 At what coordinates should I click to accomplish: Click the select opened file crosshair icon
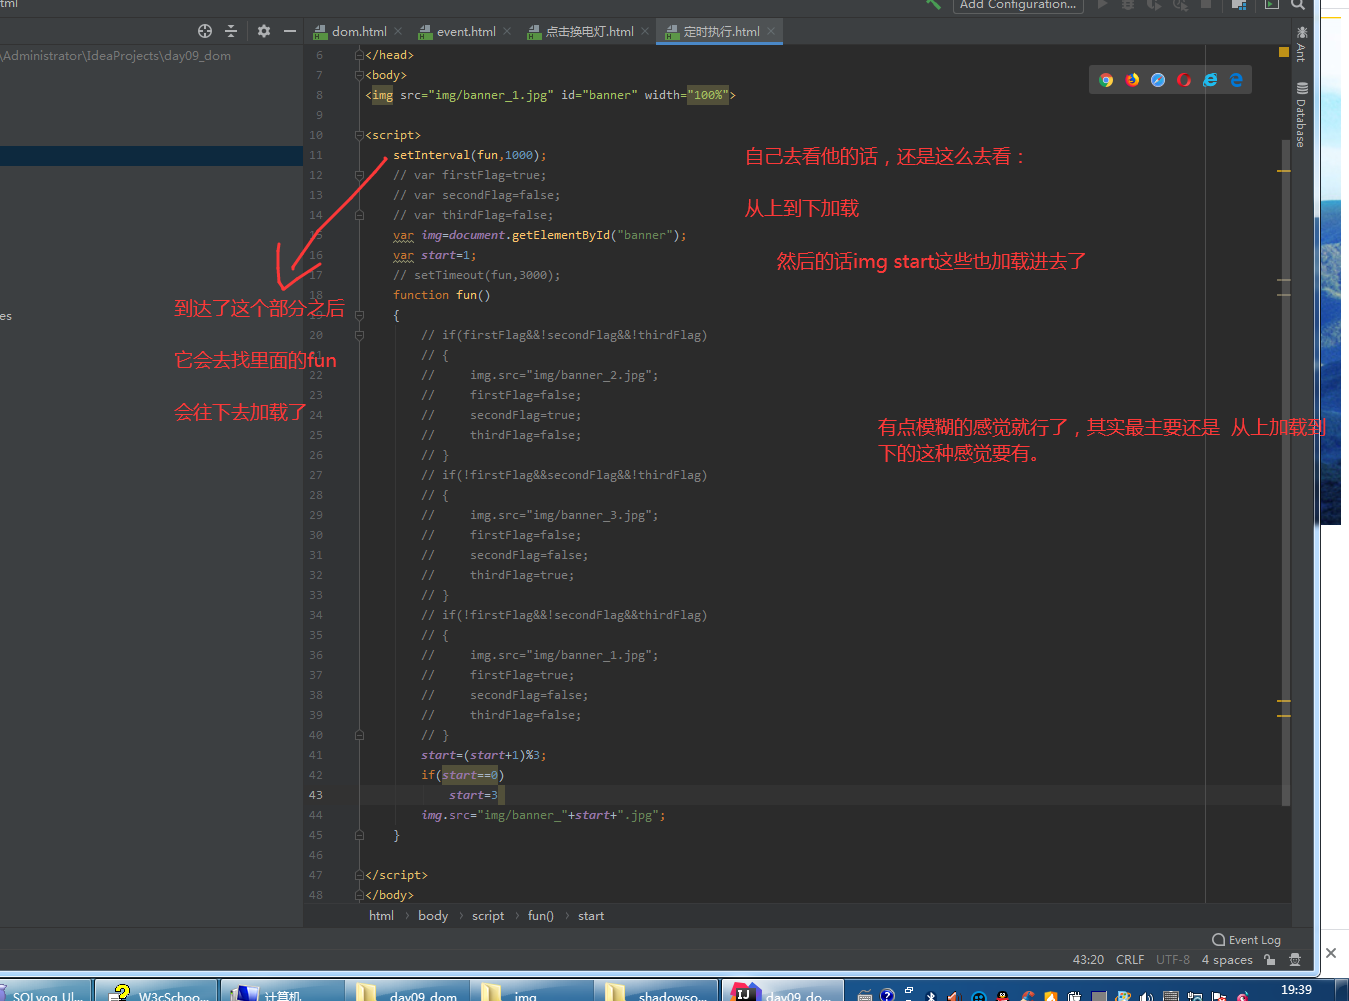tap(205, 31)
